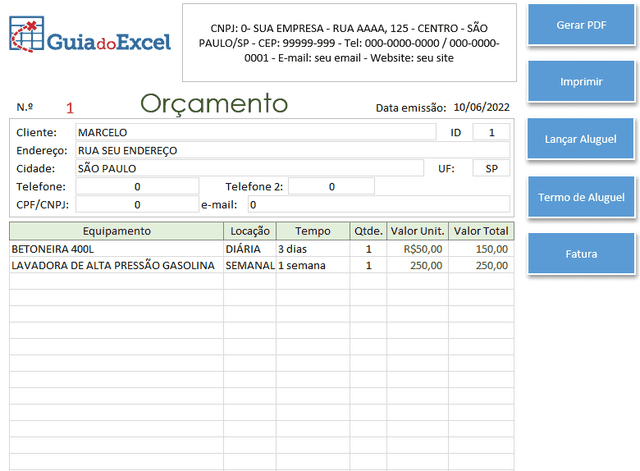
Task: Click the Endereço field RUA SEU ENDEREÇO
Action: pos(293,150)
